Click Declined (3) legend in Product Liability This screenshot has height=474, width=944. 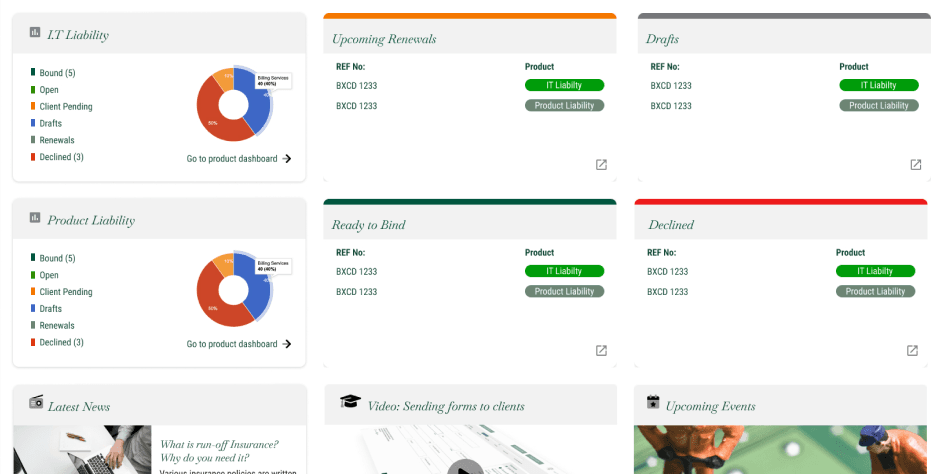point(61,342)
